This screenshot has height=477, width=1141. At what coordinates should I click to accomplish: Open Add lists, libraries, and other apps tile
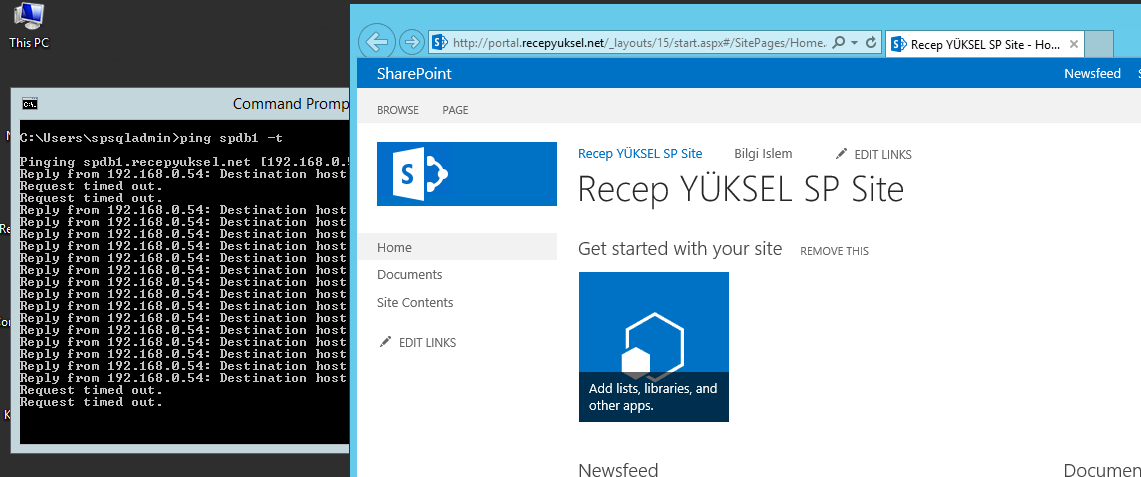(653, 347)
